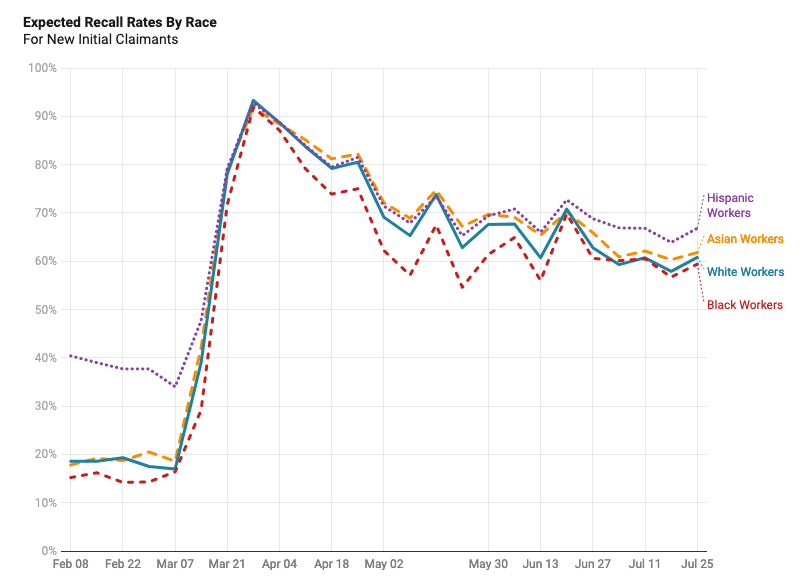Click the 80% y-axis label
The image size is (812, 588).
click(46, 165)
